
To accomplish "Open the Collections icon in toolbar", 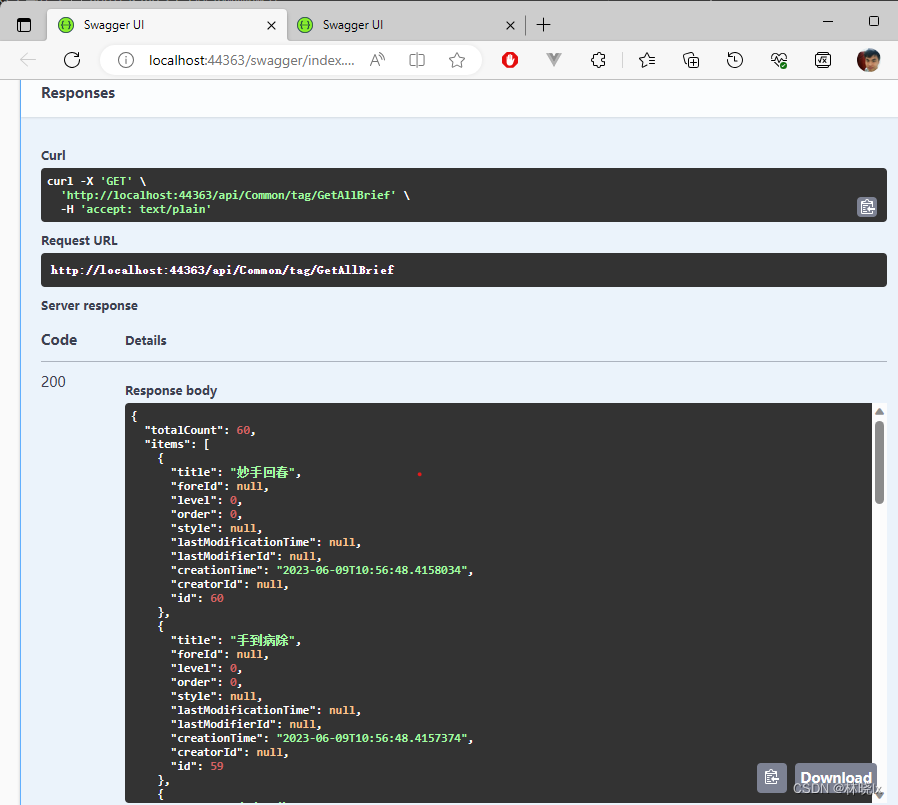I will tap(691, 60).
